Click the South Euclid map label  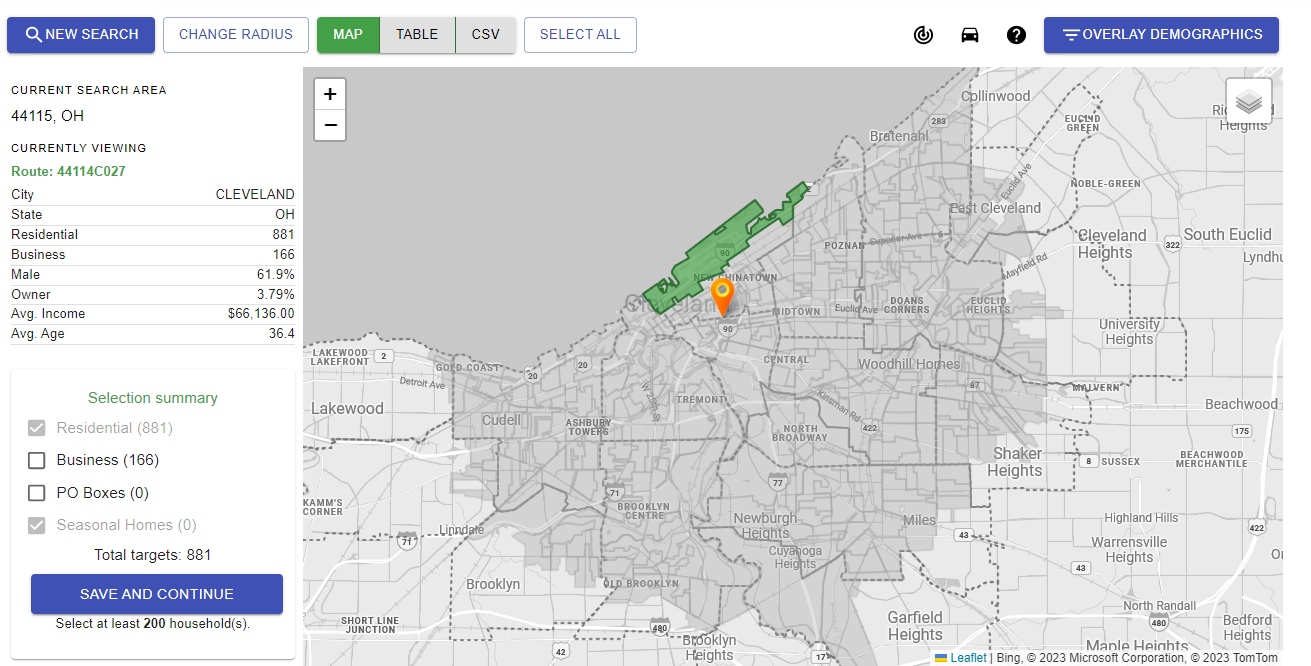1228,234
